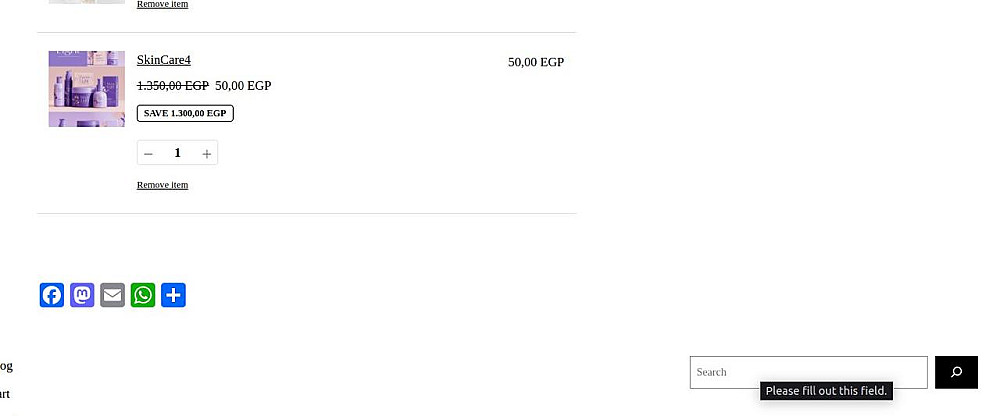Image resolution: width=1000 pixels, height=416 pixels.
Task: Click the blue plus Share icon
Action: [173, 295]
